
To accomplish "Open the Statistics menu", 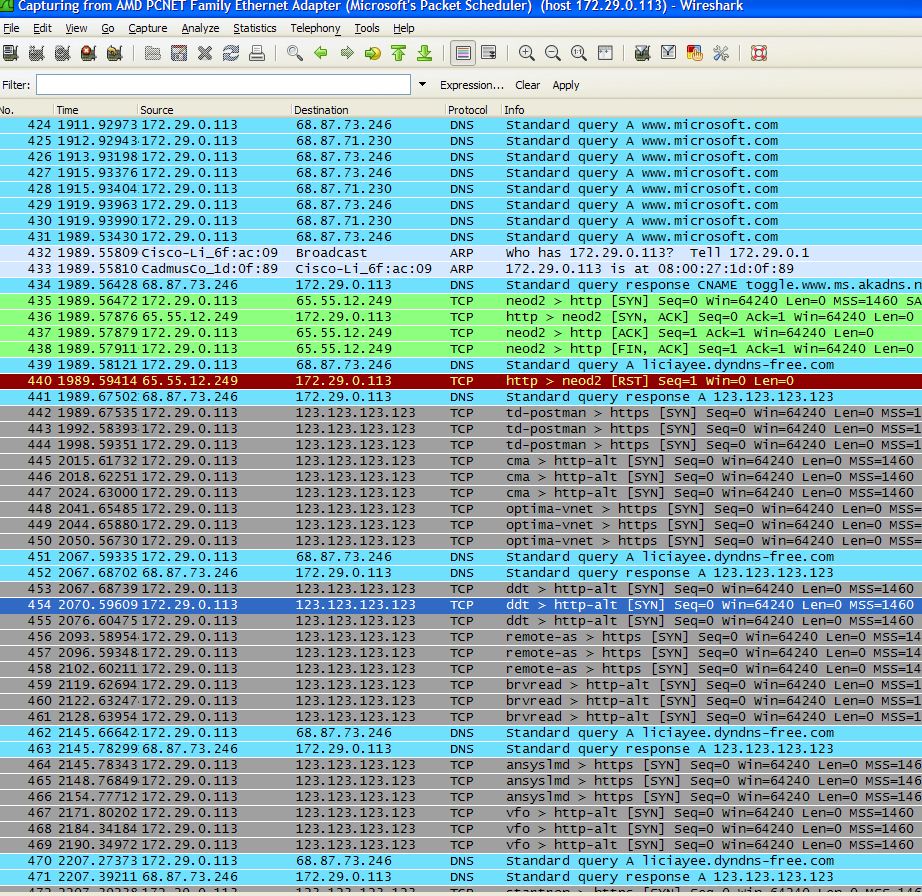I will point(255,28).
